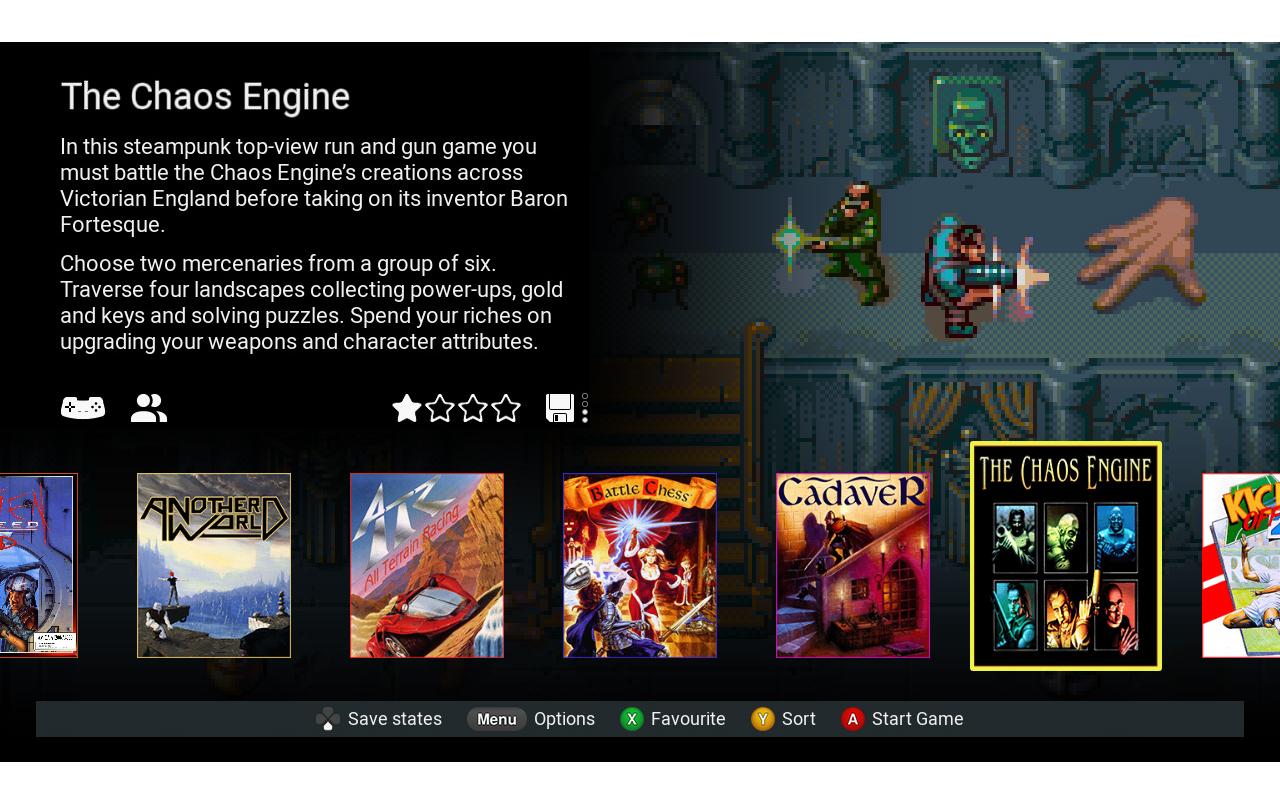Image resolution: width=1280 pixels, height=805 pixels.
Task: Open Options via the Menu pill
Action: [x=496, y=719]
